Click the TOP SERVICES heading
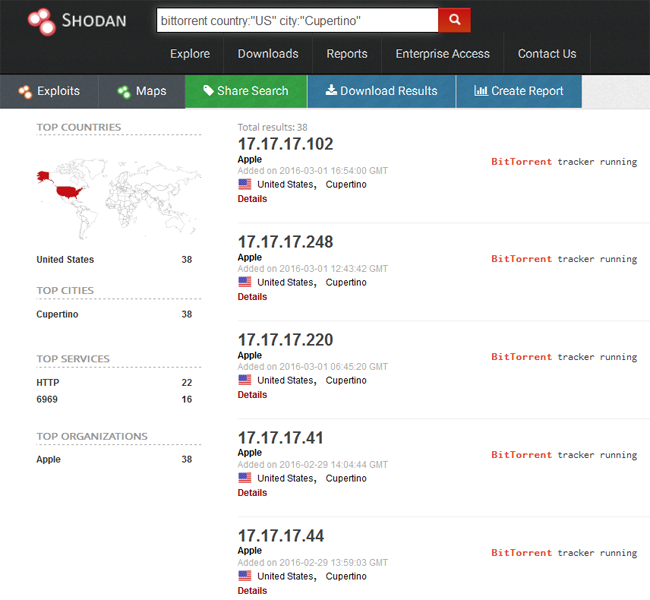650x600 pixels. [x=73, y=359]
